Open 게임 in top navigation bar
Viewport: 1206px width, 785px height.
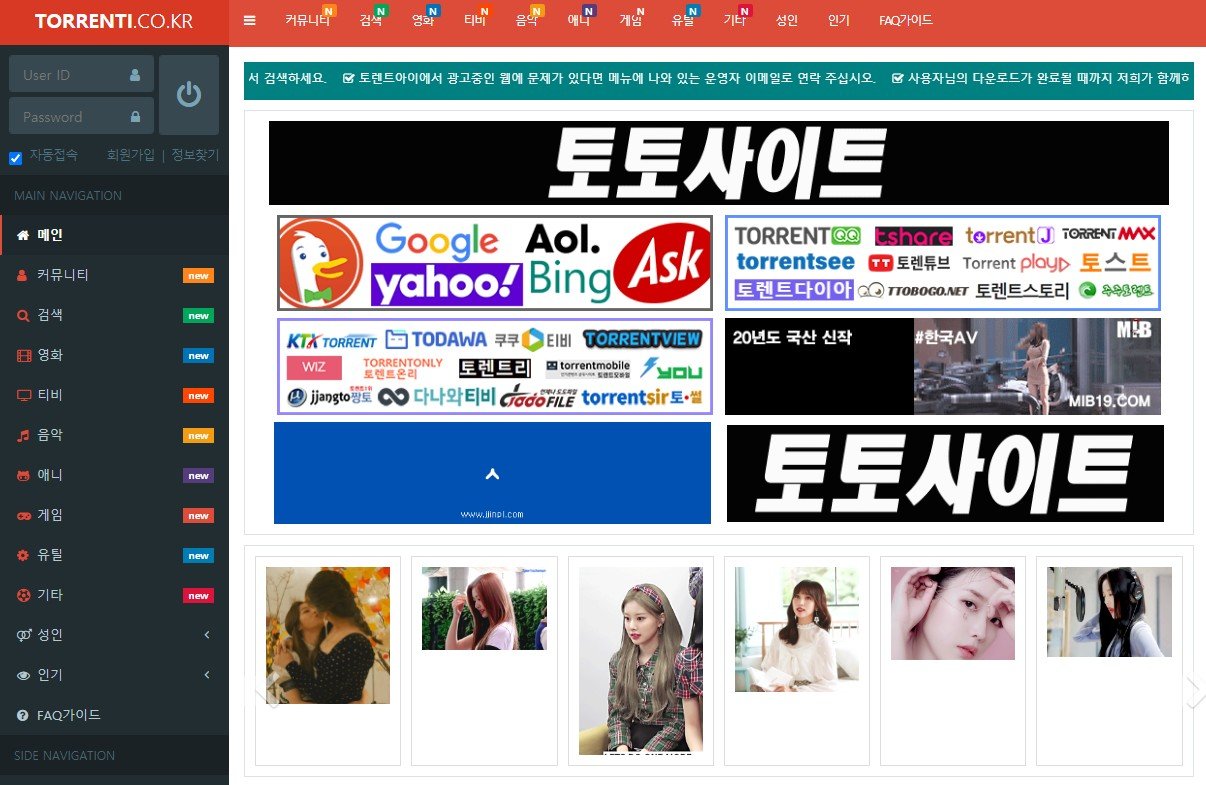point(631,20)
